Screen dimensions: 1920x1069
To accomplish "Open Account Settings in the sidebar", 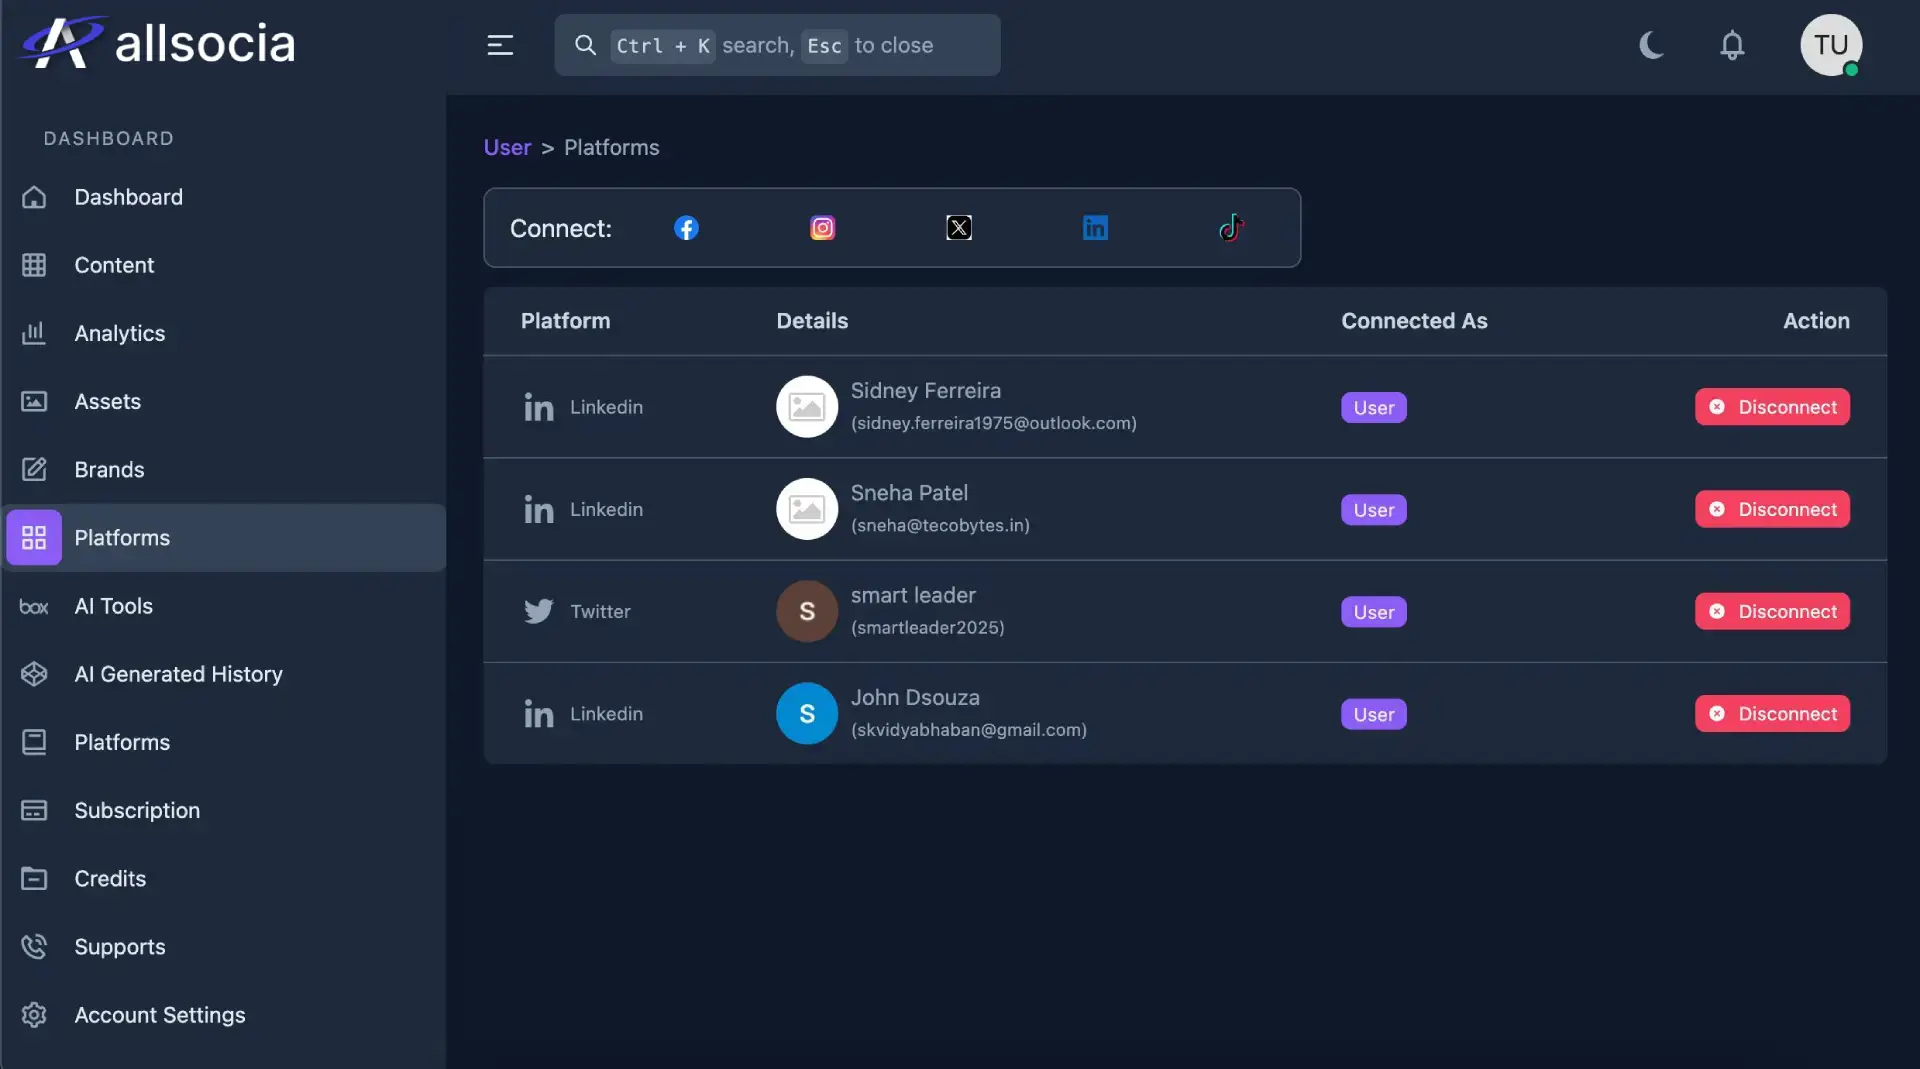I will (x=159, y=1015).
